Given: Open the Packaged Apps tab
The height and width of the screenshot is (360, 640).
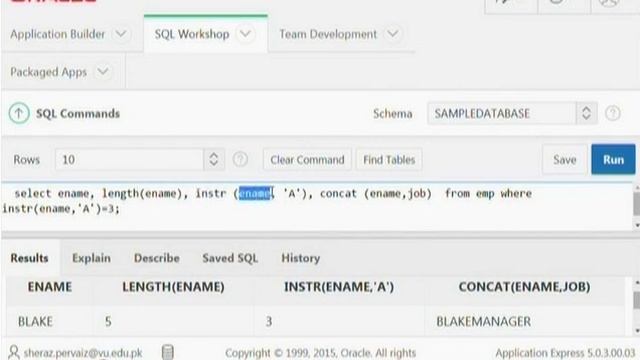Looking at the screenshot, I should pos(48,72).
